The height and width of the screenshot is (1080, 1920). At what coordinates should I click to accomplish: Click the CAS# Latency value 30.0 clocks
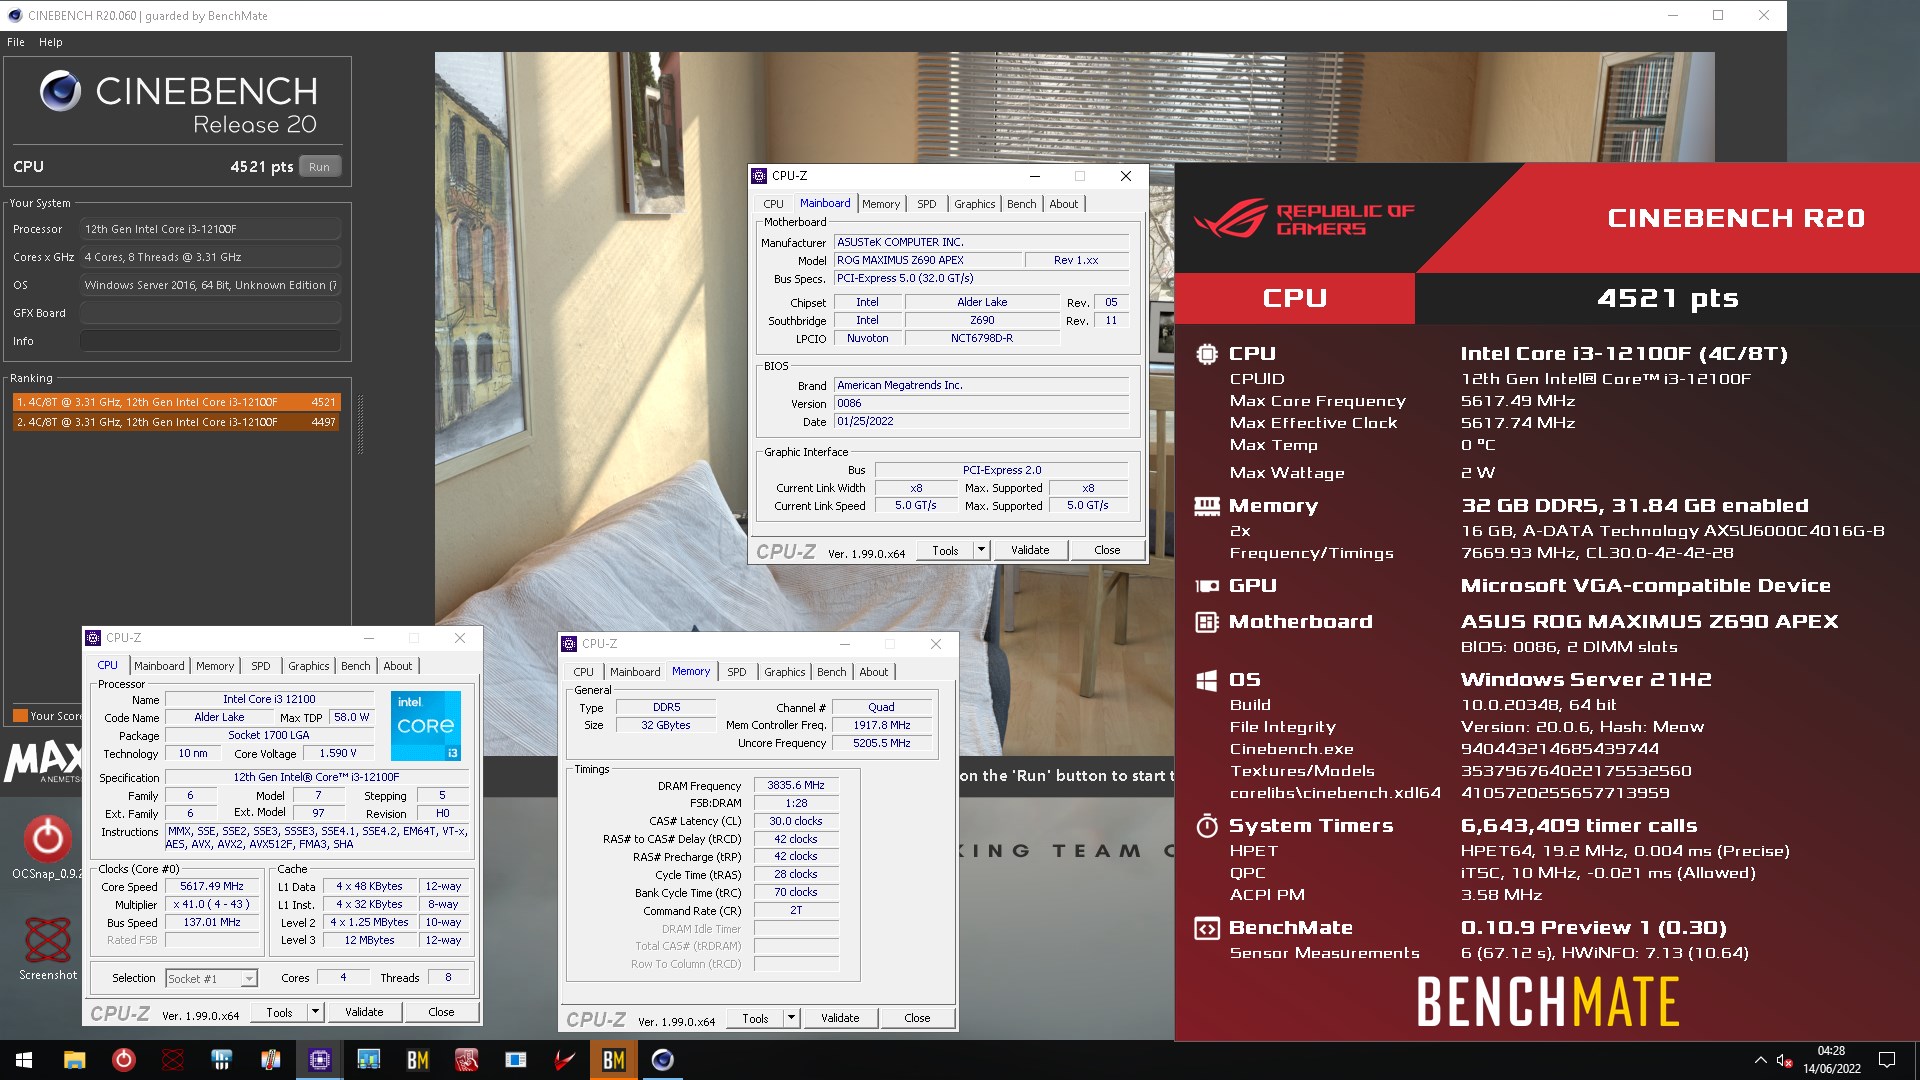(796, 822)
